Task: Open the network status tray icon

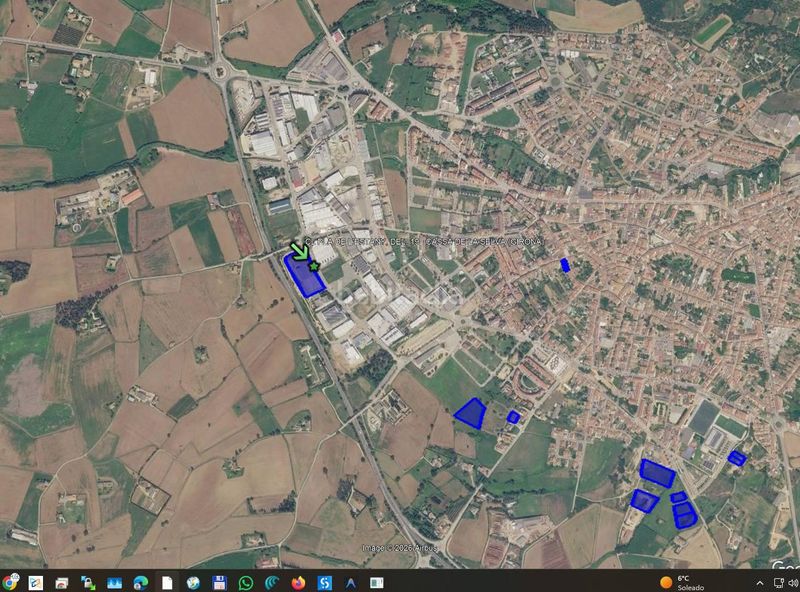Action: (779, 583)
